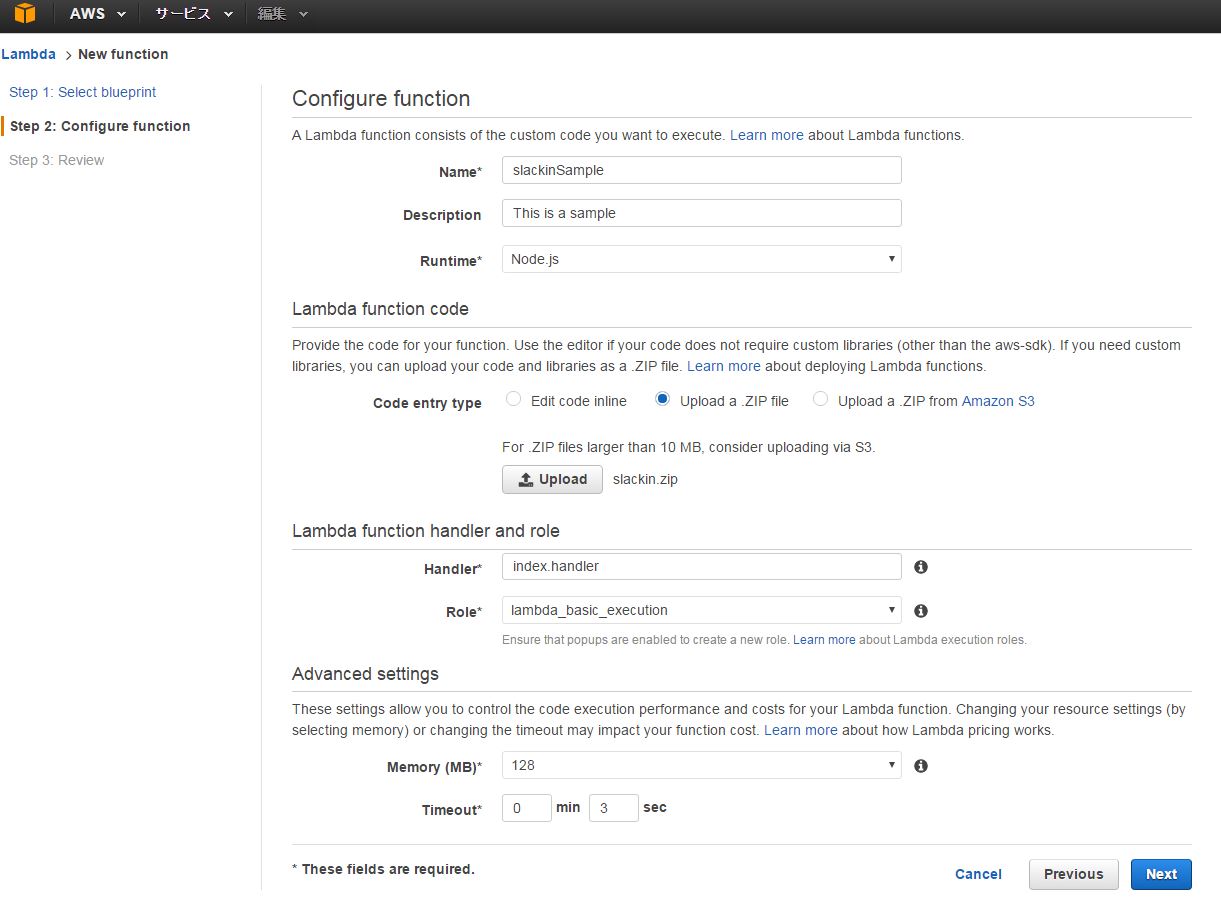Click the Timeout seconds field
The width and height of the screenshot is (1221, 906).
613,808
